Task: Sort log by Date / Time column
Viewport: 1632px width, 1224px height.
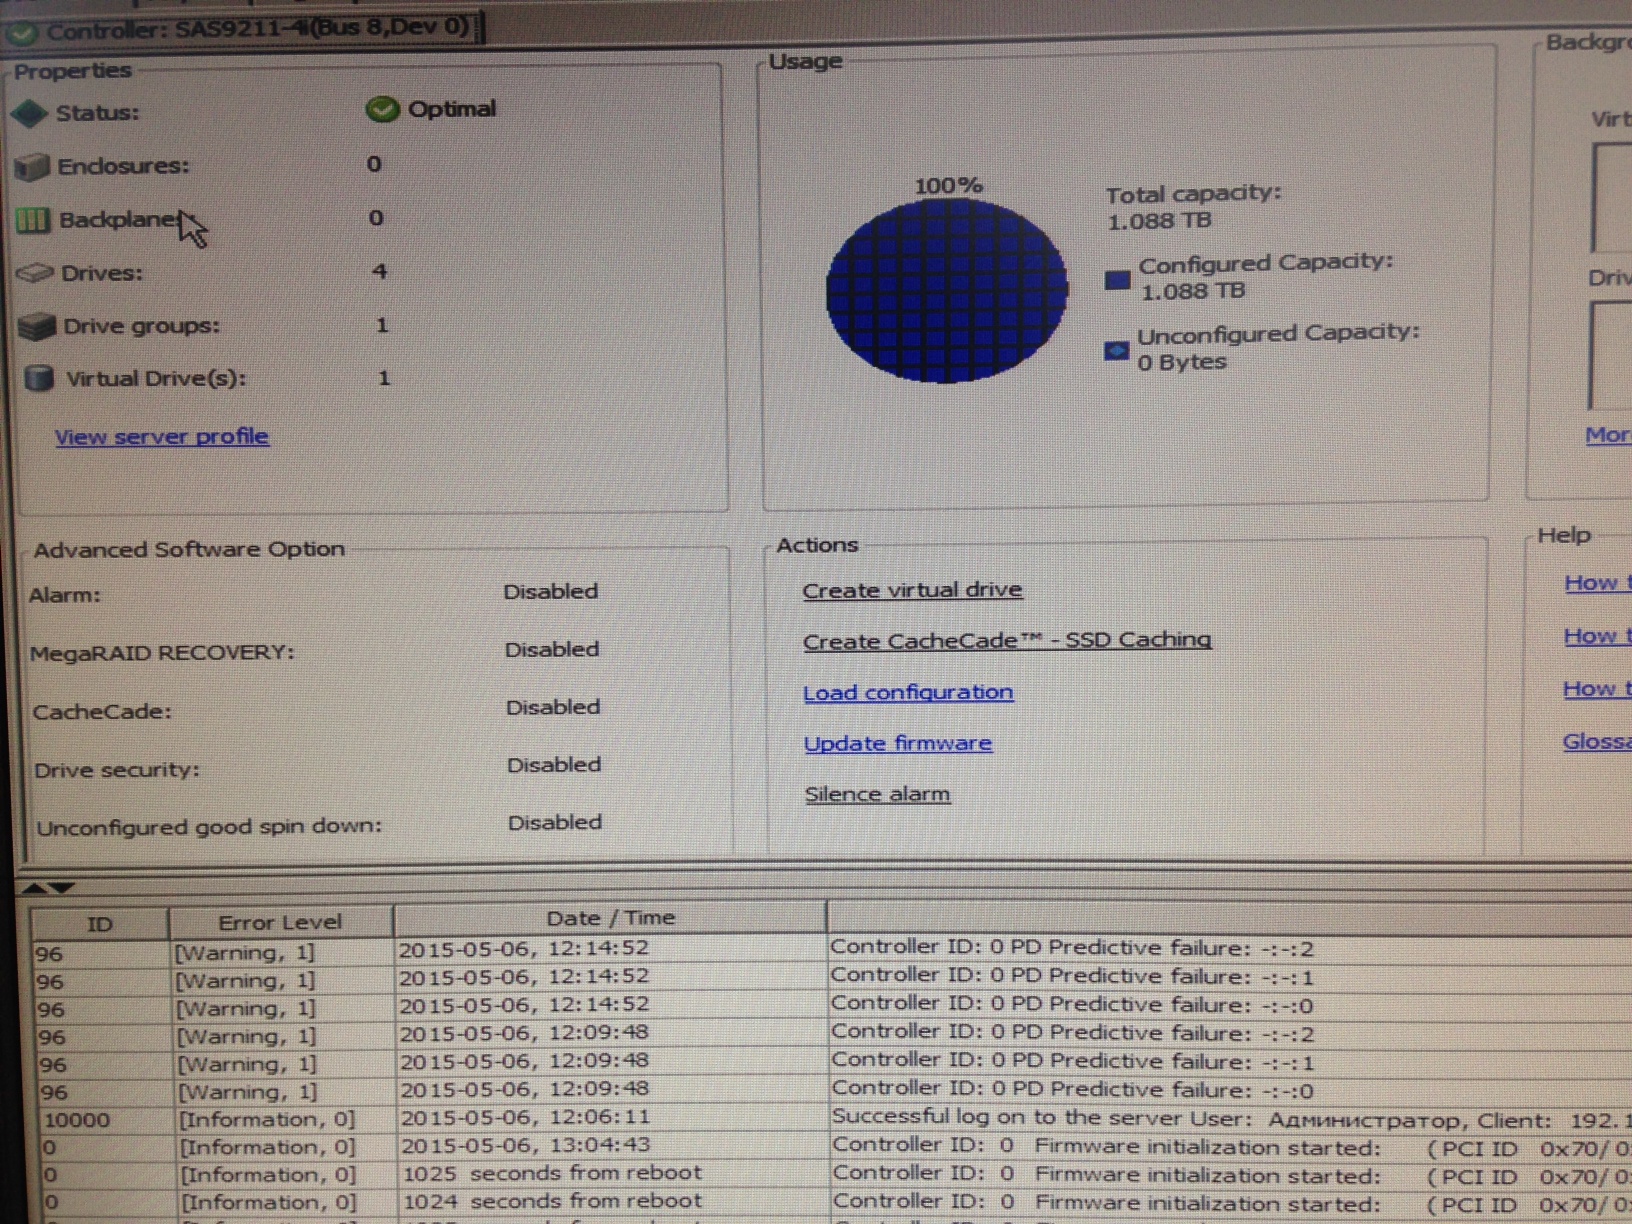Action: (610, 918)
